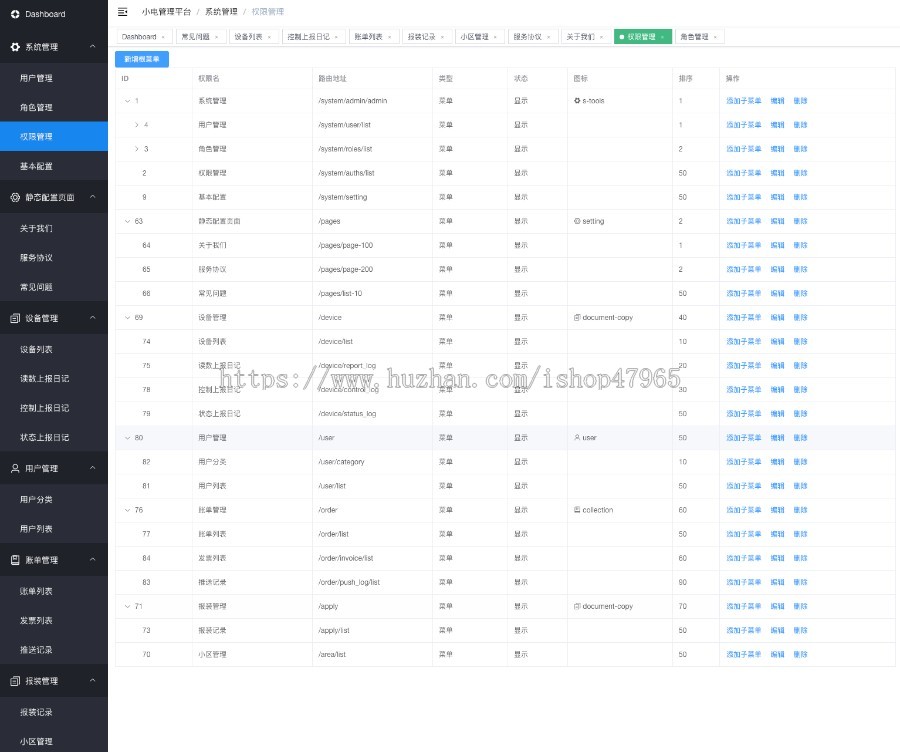Click 小电管理平台 in the breadcrumb

point(166,11)
